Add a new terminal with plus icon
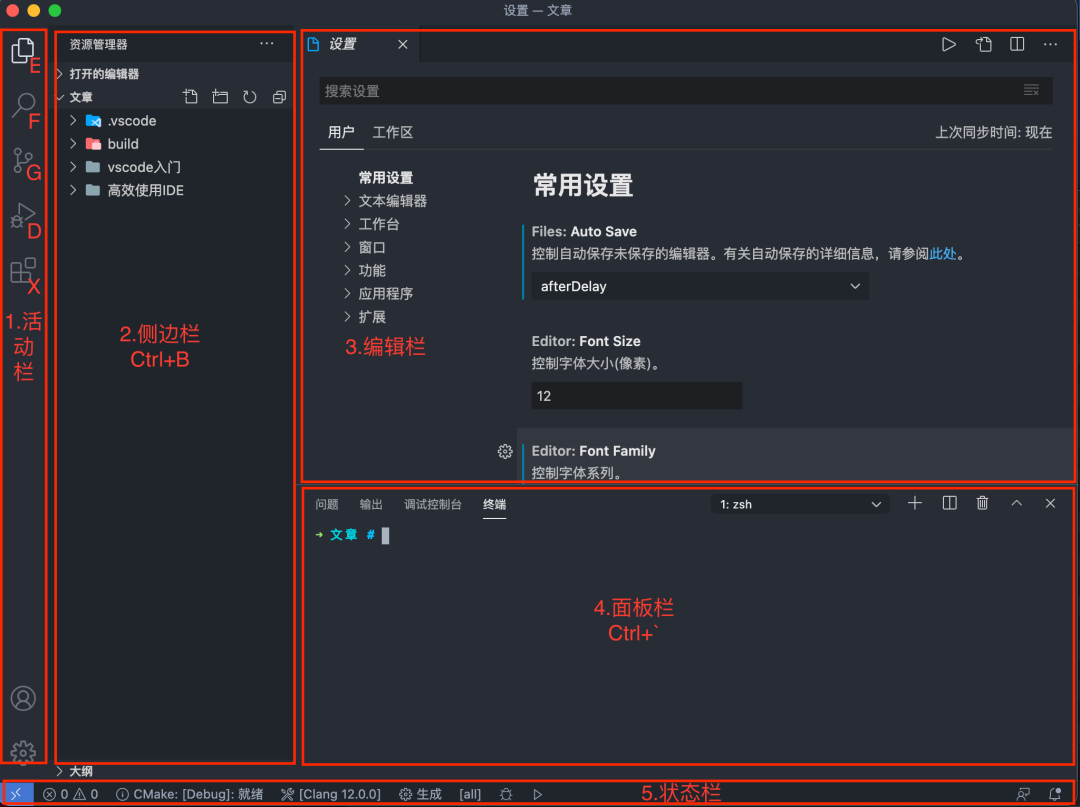Viewport: 1080px width, 807px height. coord(915,503)
